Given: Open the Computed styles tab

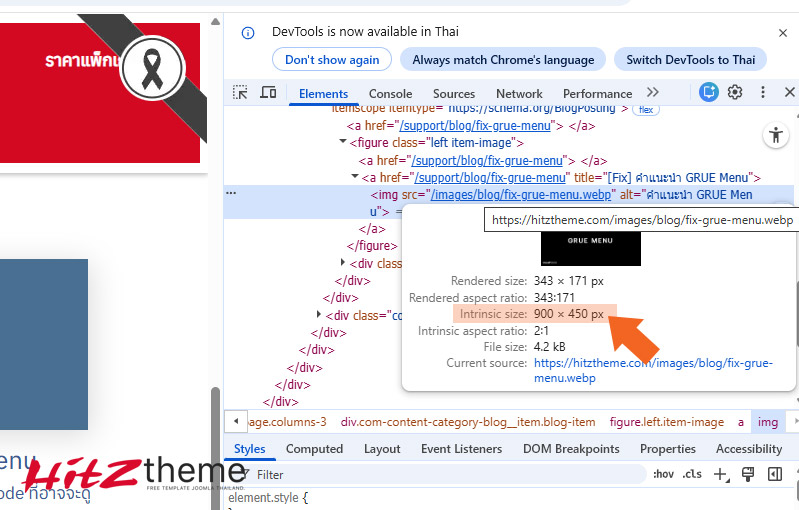Looking at the screenshot, I should 314,449.
